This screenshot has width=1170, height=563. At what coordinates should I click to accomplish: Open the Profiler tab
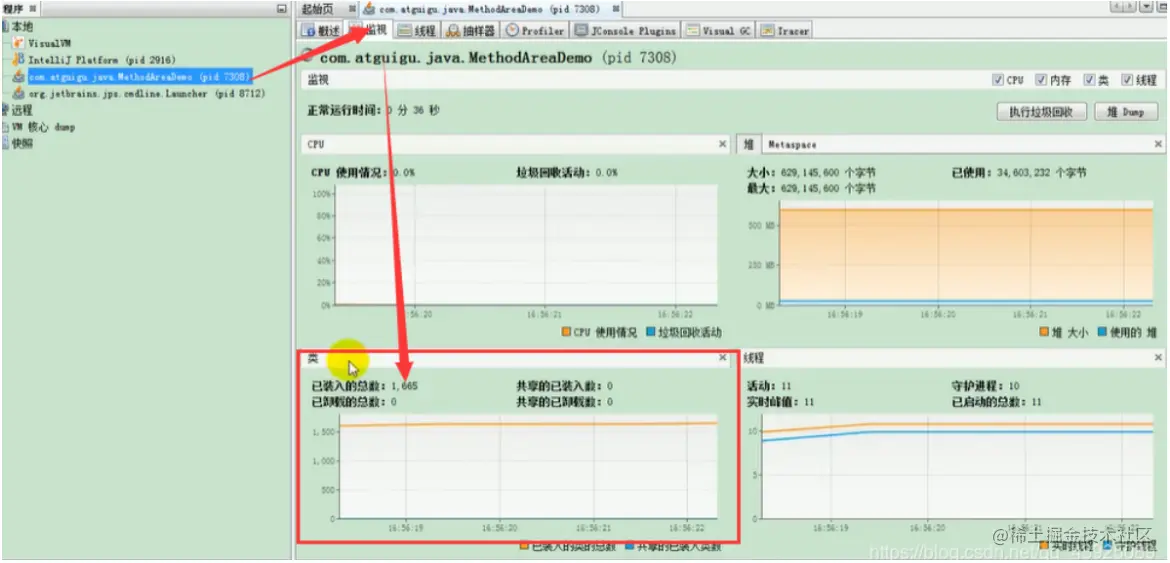click(x=535, y=31)
